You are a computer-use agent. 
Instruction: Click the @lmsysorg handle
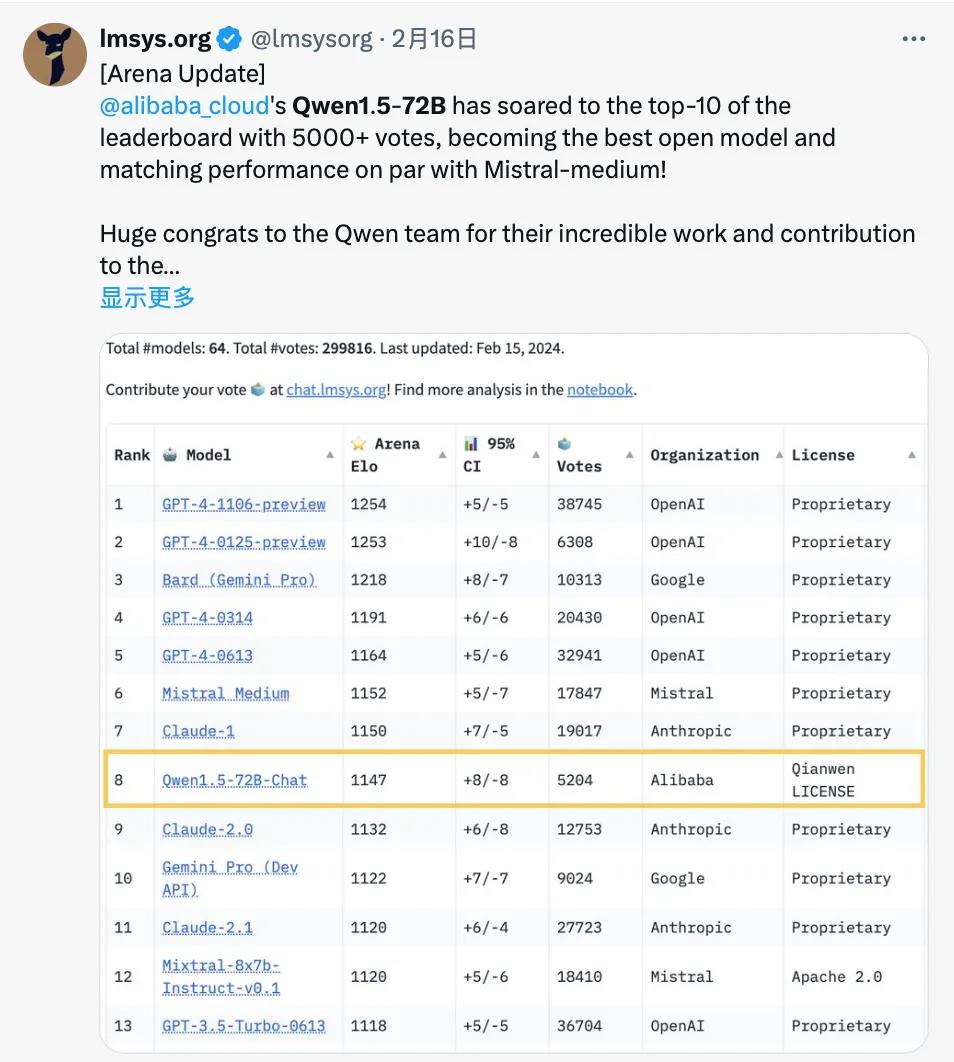pos(309,40)
